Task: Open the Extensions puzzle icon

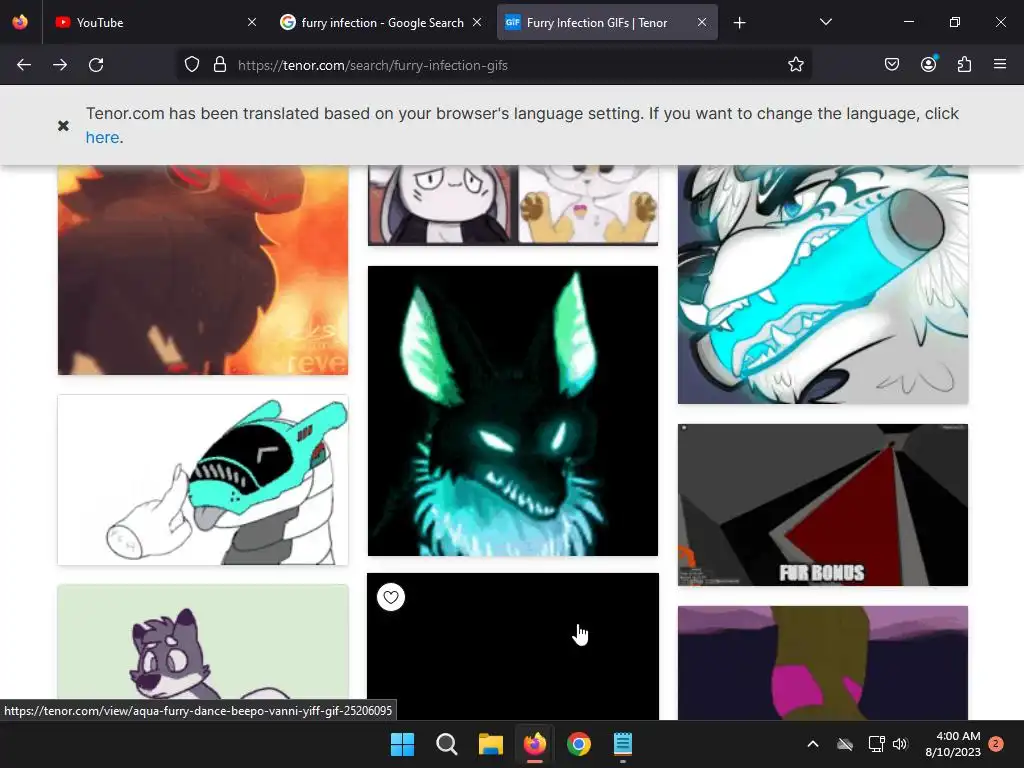Action: (964, 65)
